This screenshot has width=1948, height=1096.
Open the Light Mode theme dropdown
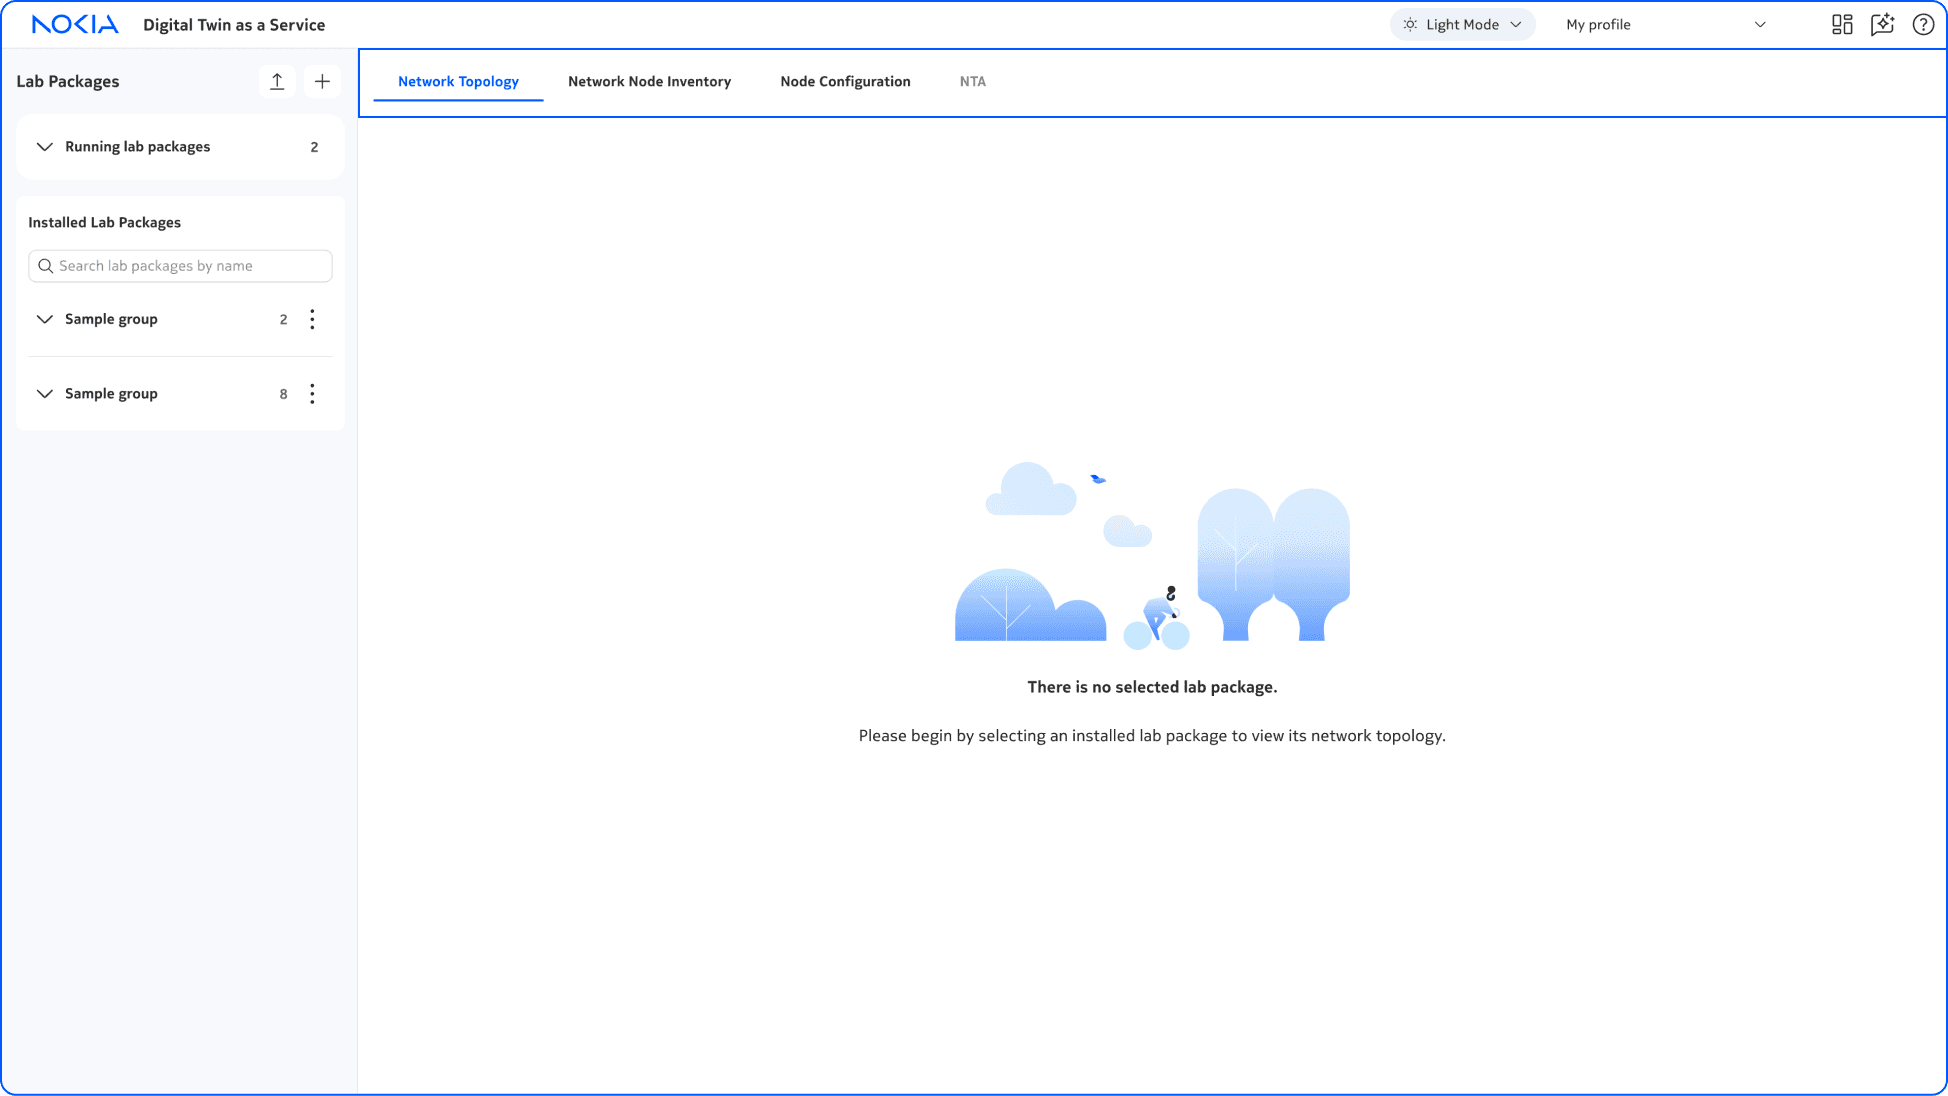click(x=1462, y=25)
